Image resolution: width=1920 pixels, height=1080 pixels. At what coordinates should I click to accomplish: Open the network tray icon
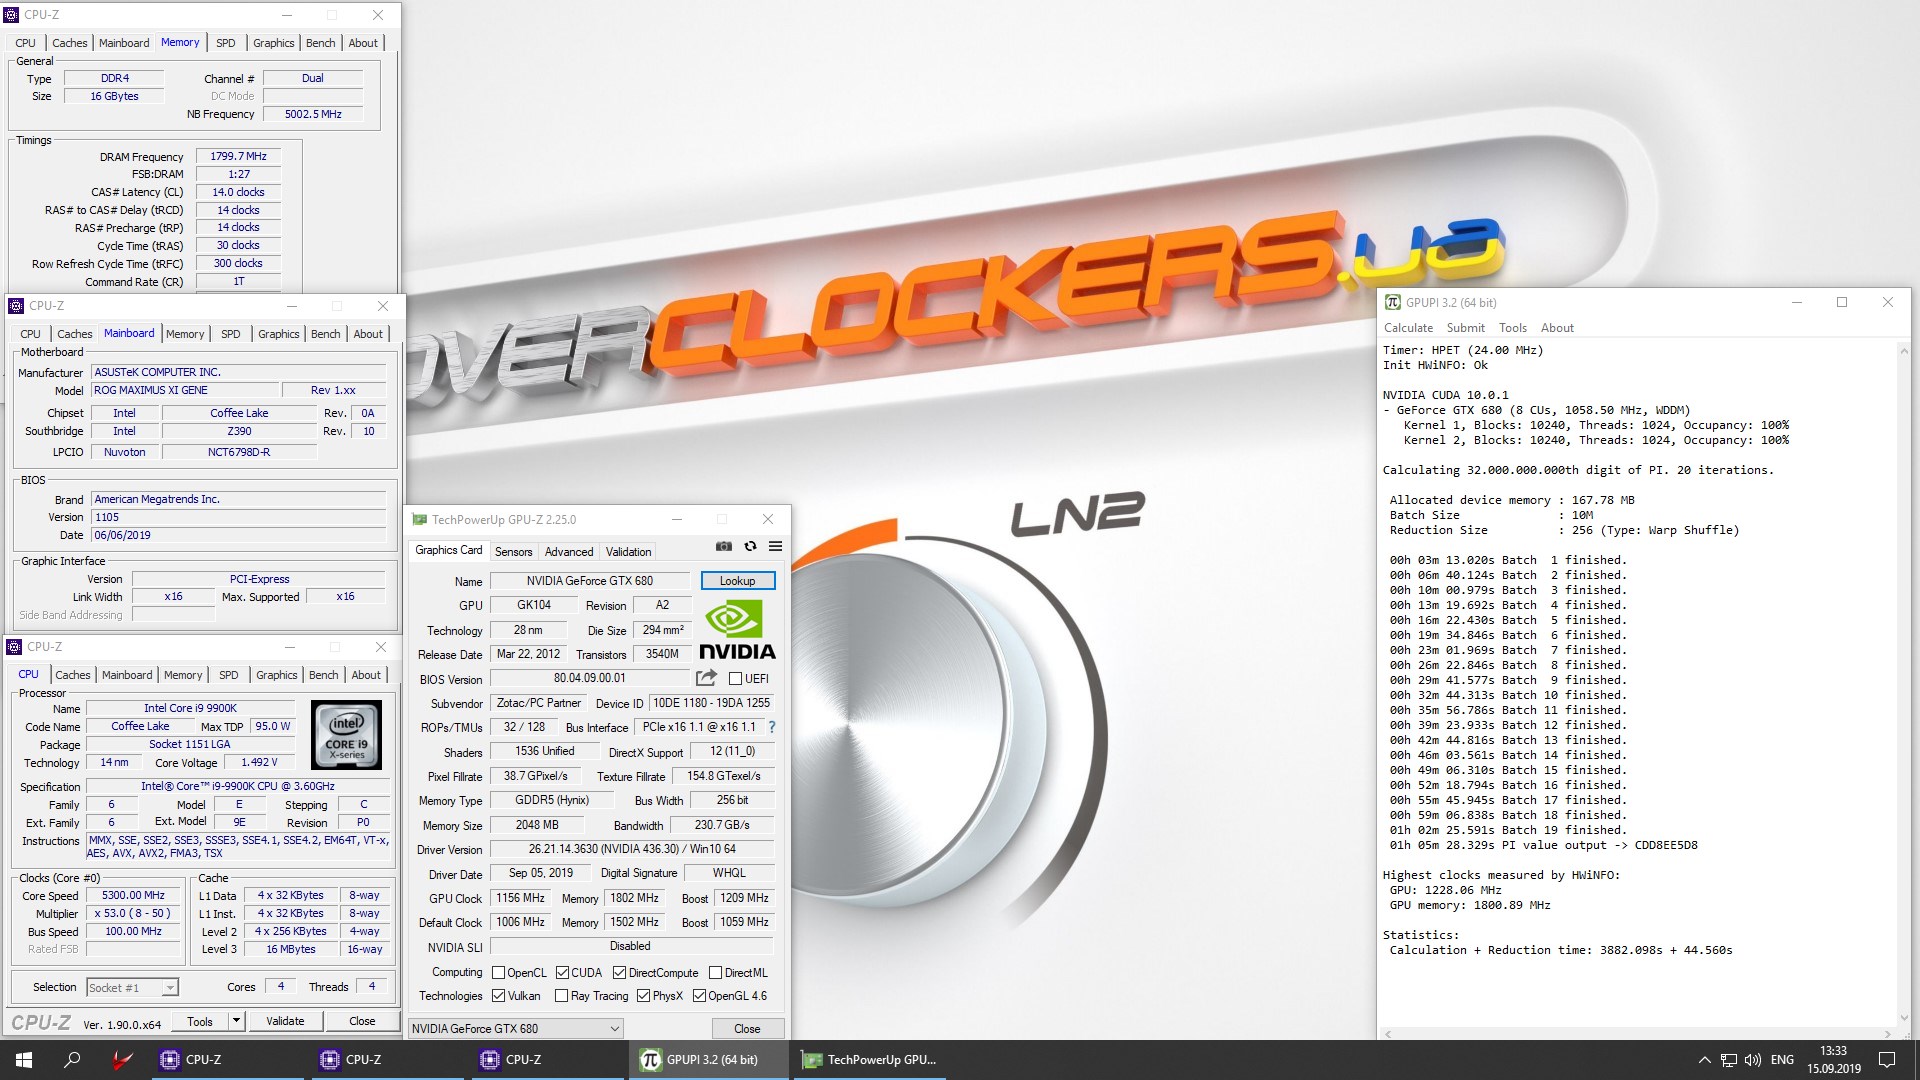point(1728,1060)
